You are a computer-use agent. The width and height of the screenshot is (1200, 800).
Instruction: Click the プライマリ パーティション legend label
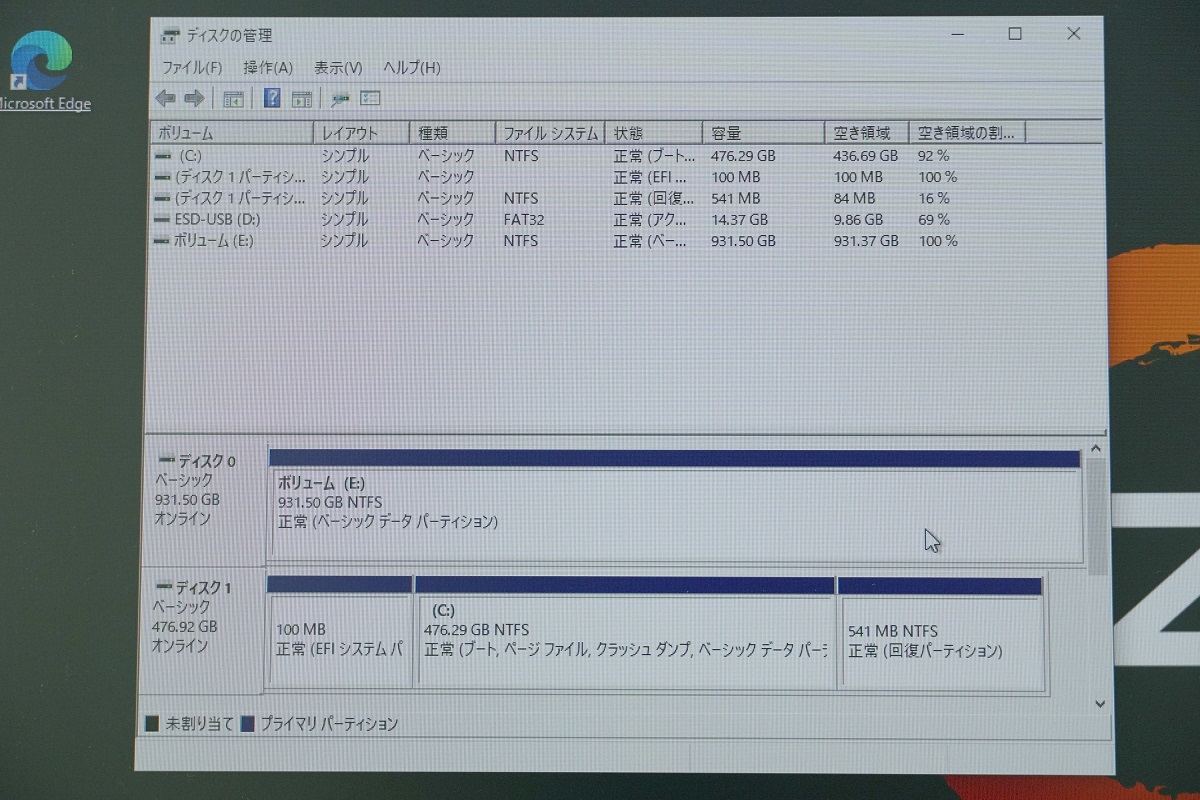point(329,723)
